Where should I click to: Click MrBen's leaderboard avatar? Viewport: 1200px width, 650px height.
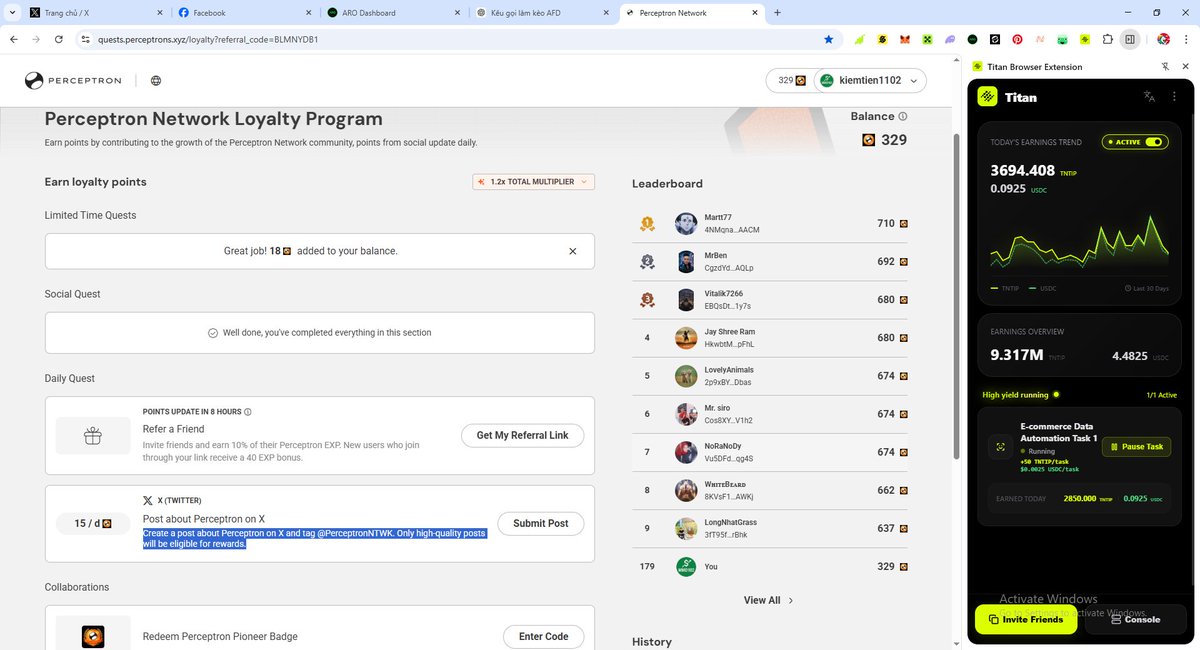tap(686, 262)
